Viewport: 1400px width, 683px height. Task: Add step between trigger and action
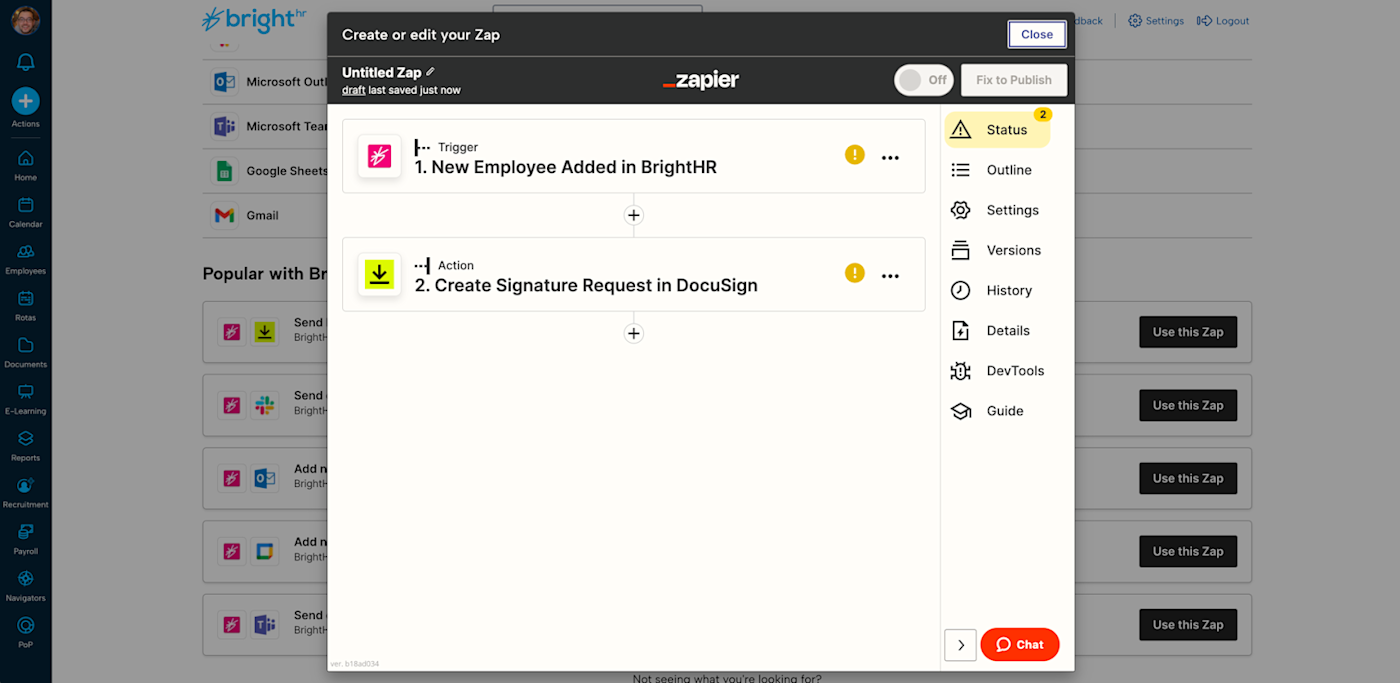[x=633, y=215]
